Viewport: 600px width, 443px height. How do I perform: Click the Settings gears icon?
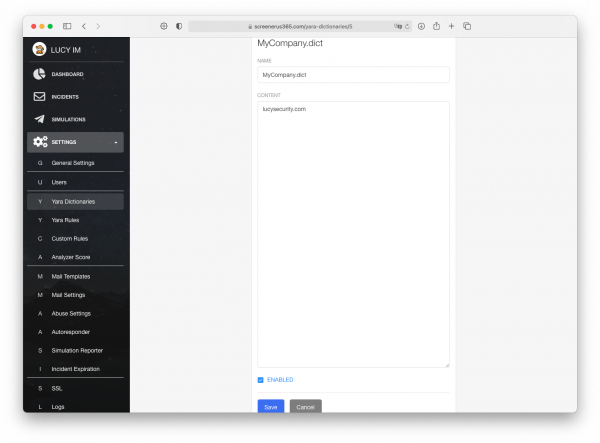click(x=40, y=142)
